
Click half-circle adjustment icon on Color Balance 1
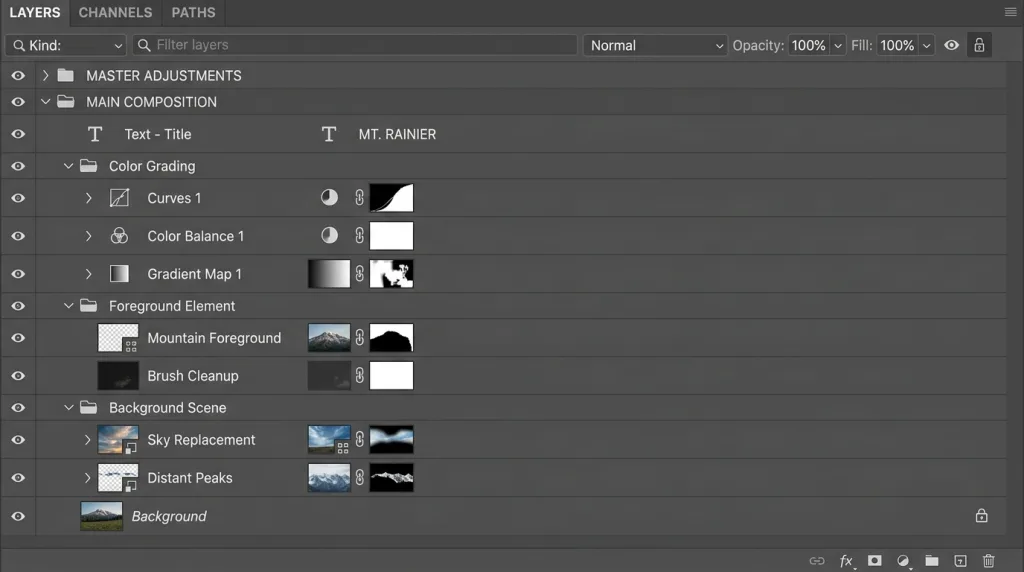click(329, 235)
